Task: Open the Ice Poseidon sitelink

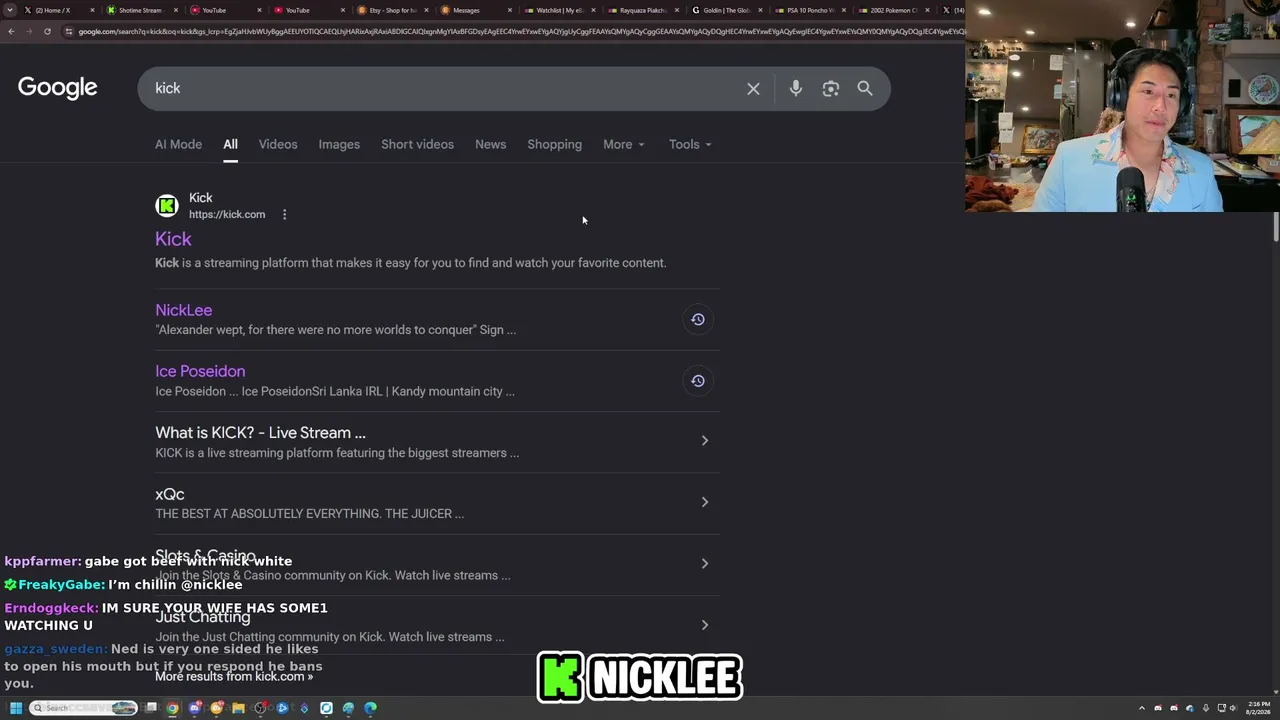Action: pyautogui.click(x=200, y=371)
